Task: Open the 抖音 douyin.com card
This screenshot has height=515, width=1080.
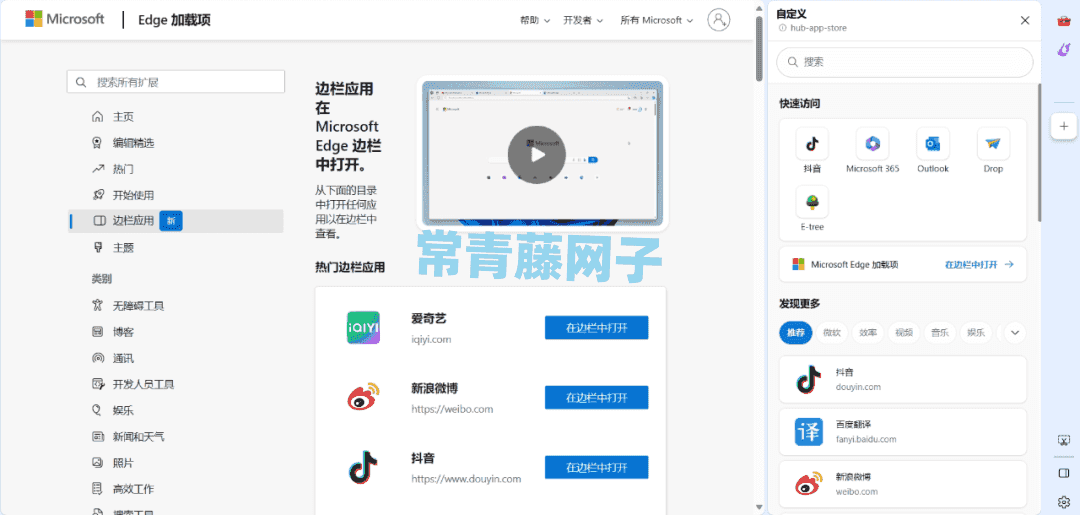Action: [903, 379]
